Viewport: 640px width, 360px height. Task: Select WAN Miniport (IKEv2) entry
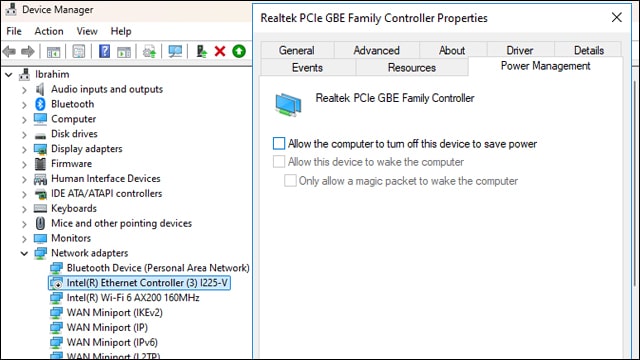[x=115, y=313]
